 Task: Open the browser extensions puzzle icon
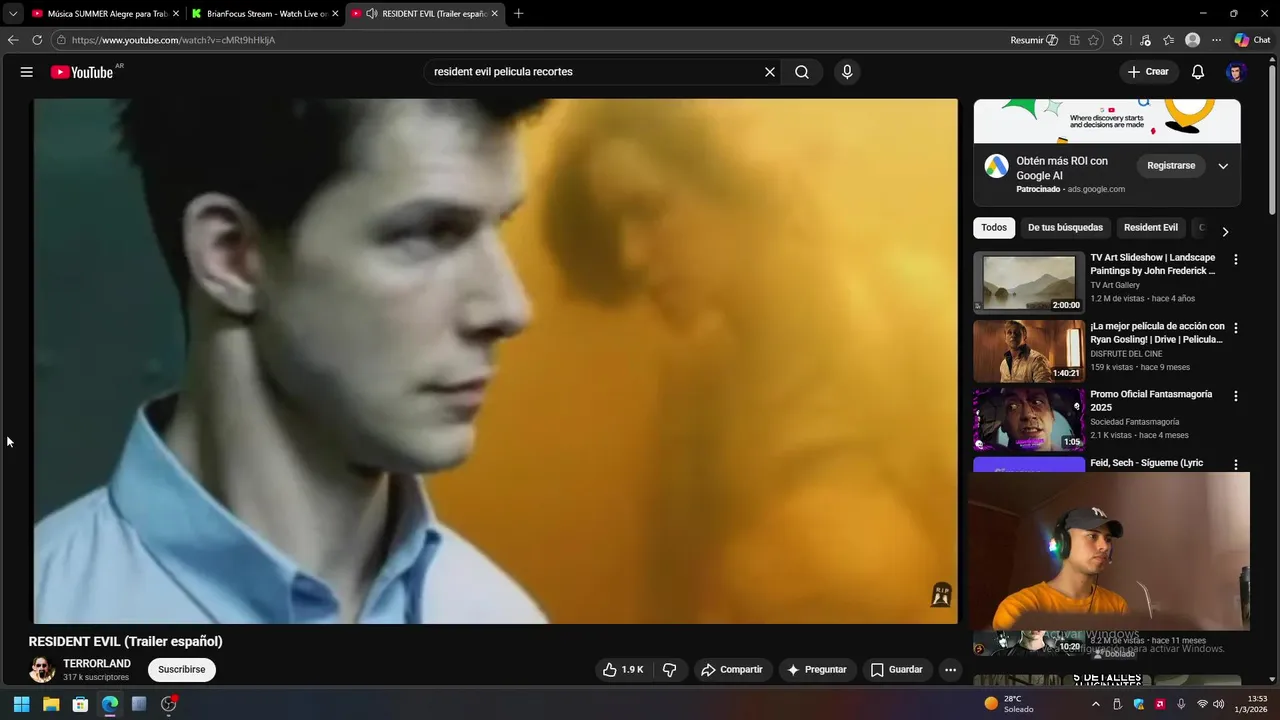(1118, 40)
